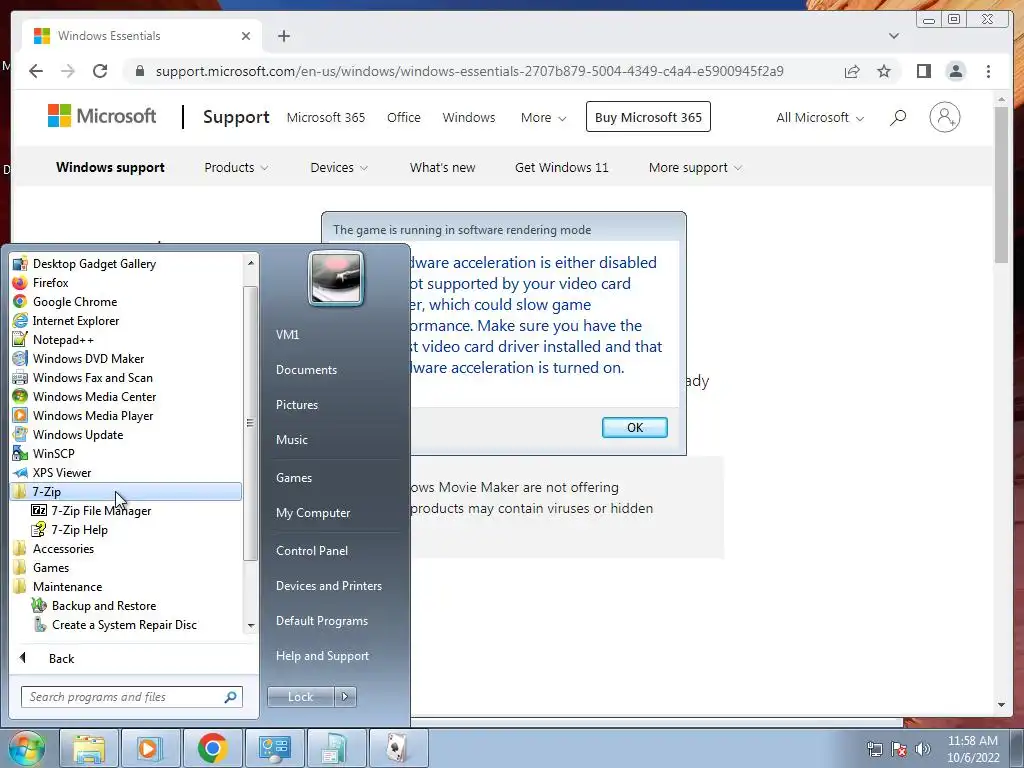Open shutdown options arrow next to Lock
1024x768 pixels.
click(x=345, y=697)
